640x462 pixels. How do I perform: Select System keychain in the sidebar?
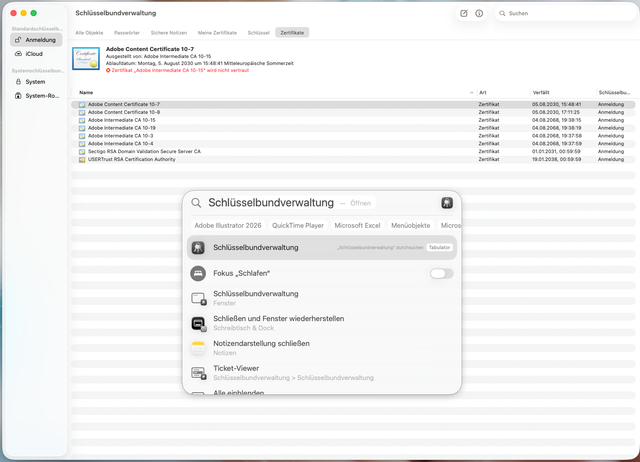tap(36, 82)
